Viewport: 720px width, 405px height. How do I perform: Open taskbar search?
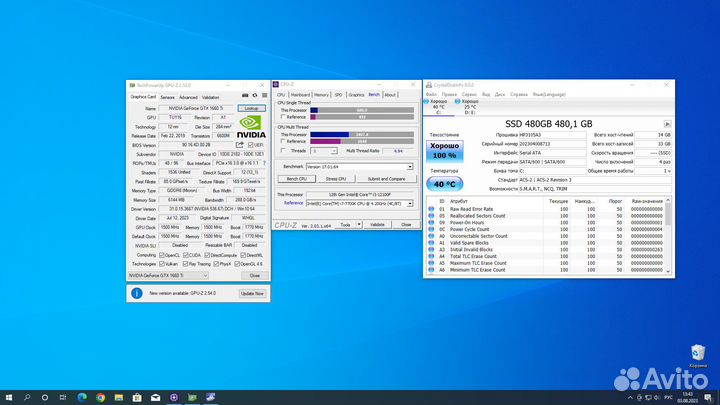(x=27, y=397)
